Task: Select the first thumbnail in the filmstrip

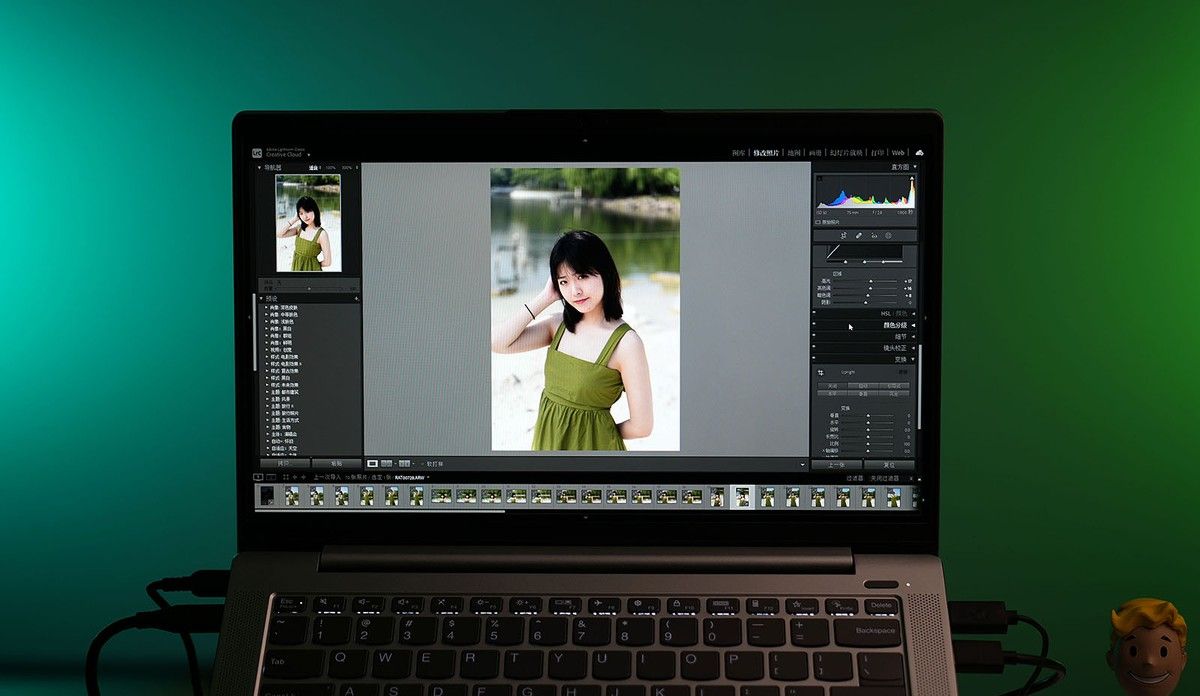Action: tap(267, 495)
